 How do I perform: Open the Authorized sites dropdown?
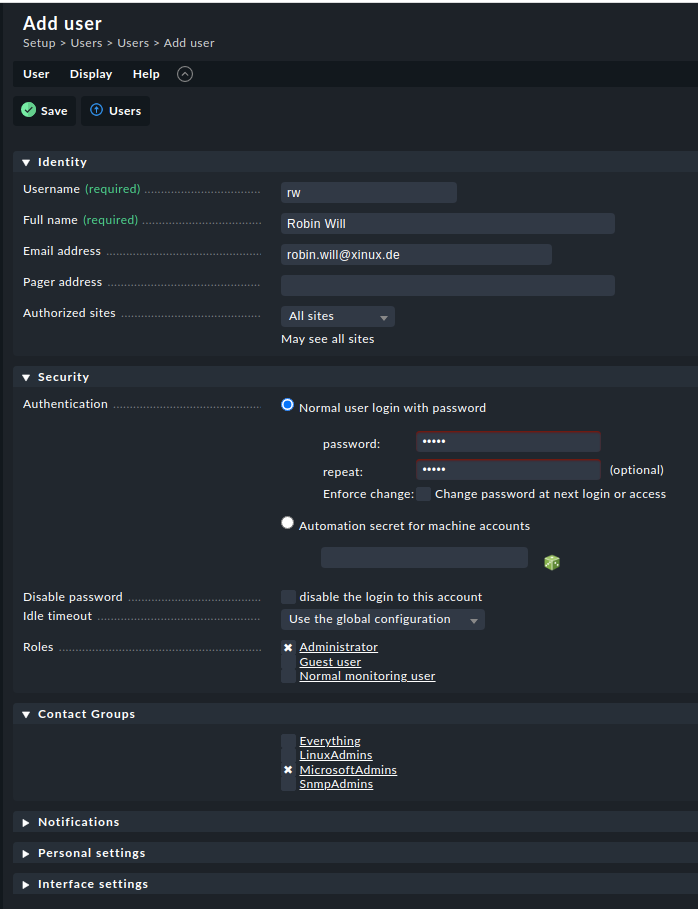pyautogui.click(x=337, y=317)
